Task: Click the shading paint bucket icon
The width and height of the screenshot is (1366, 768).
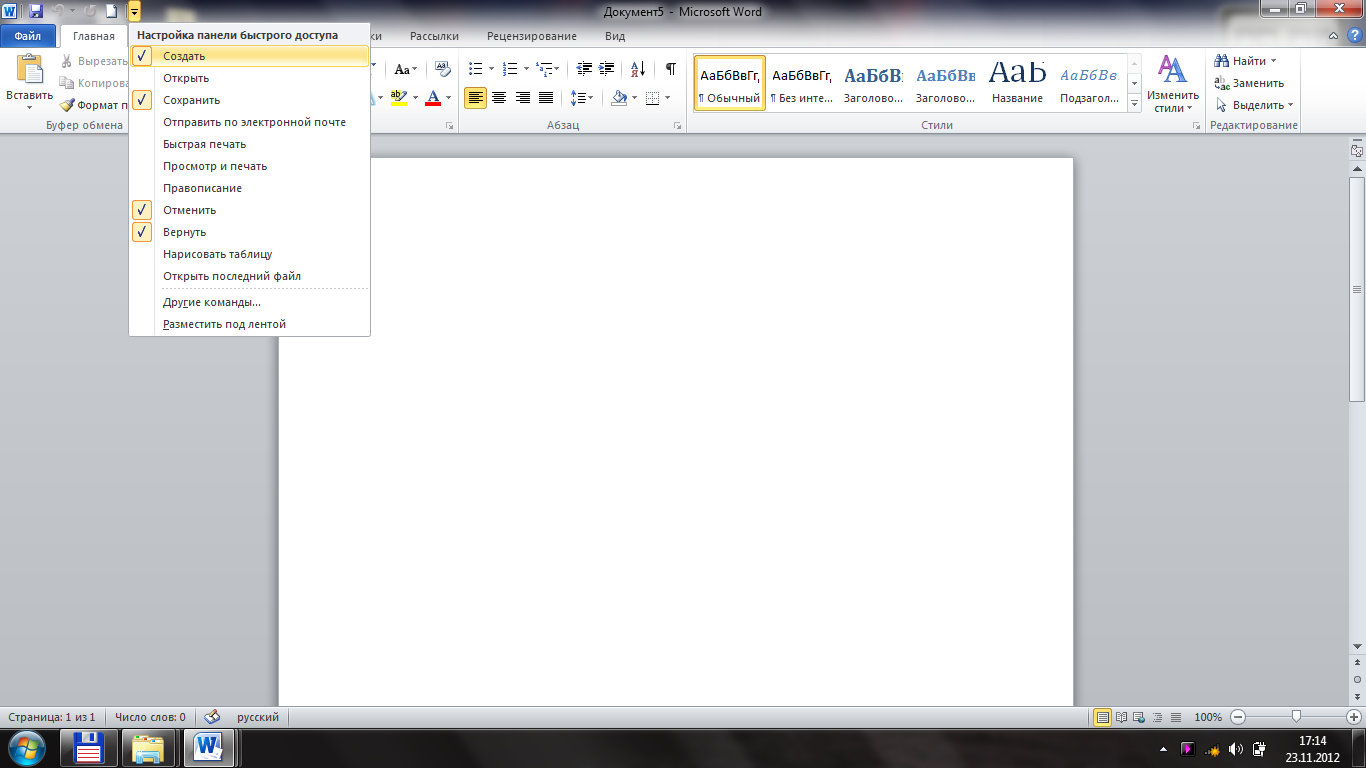Action: coord(619,98)
